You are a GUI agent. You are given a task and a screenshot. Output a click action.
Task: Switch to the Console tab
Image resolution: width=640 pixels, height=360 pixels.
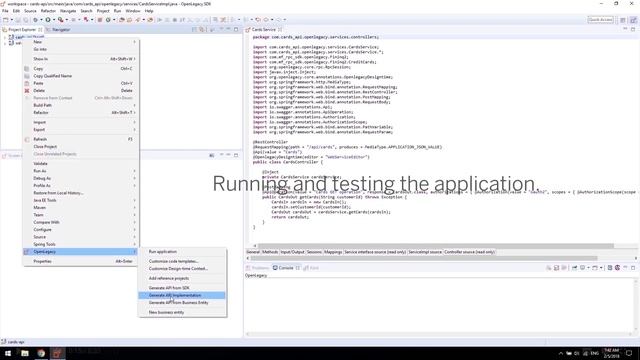click(286, 268)
